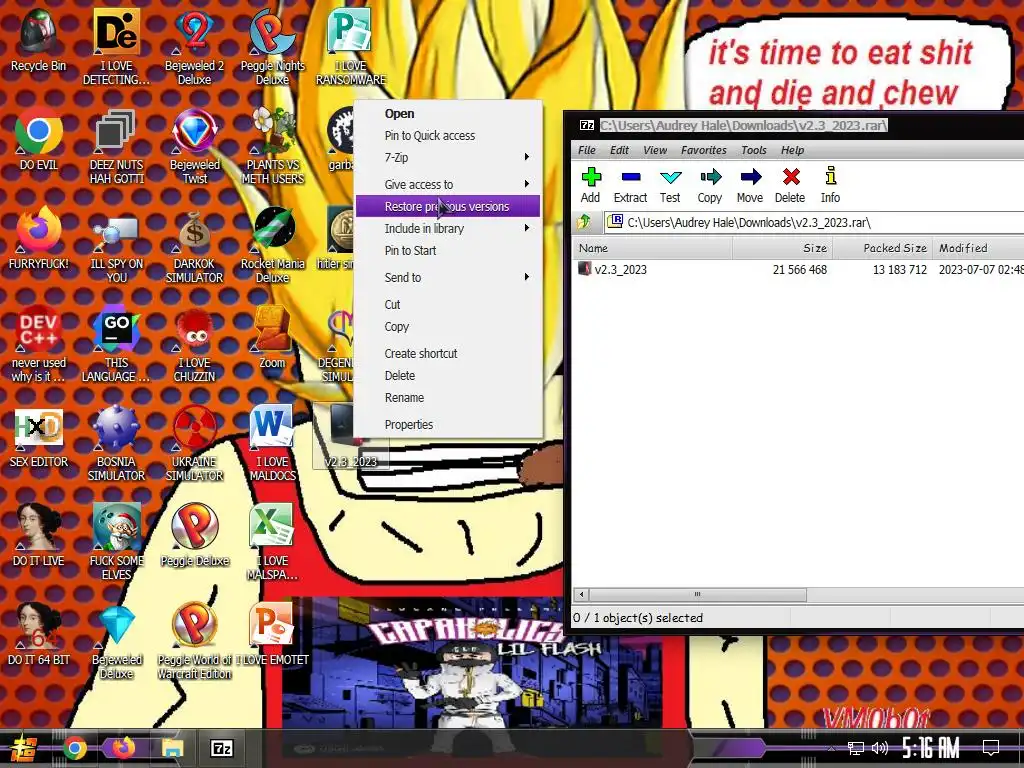
Task: Select the DEEZ NUTS HAH GOTTI icon
Action: 116,146
